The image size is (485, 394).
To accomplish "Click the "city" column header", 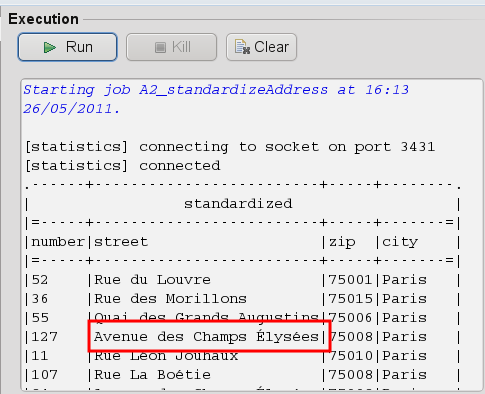I will tap(400, 242).
